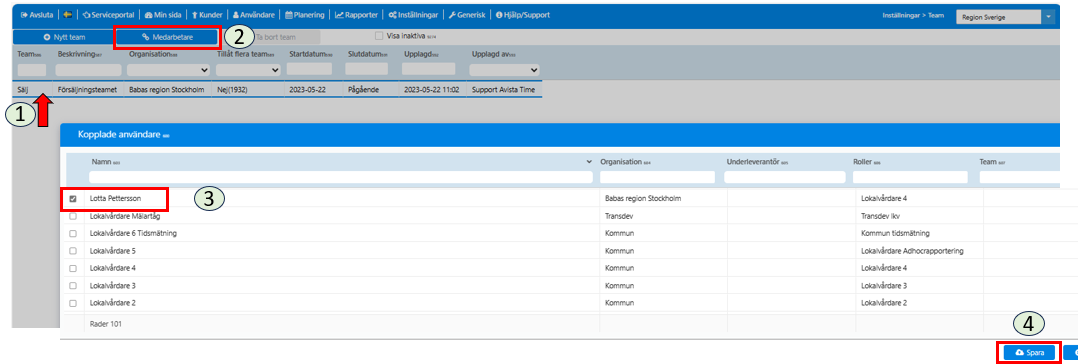Check the Lokalvårdare 3 checkbox
The width and height of the screenshot is (1078, 364).
click(73, 286)
